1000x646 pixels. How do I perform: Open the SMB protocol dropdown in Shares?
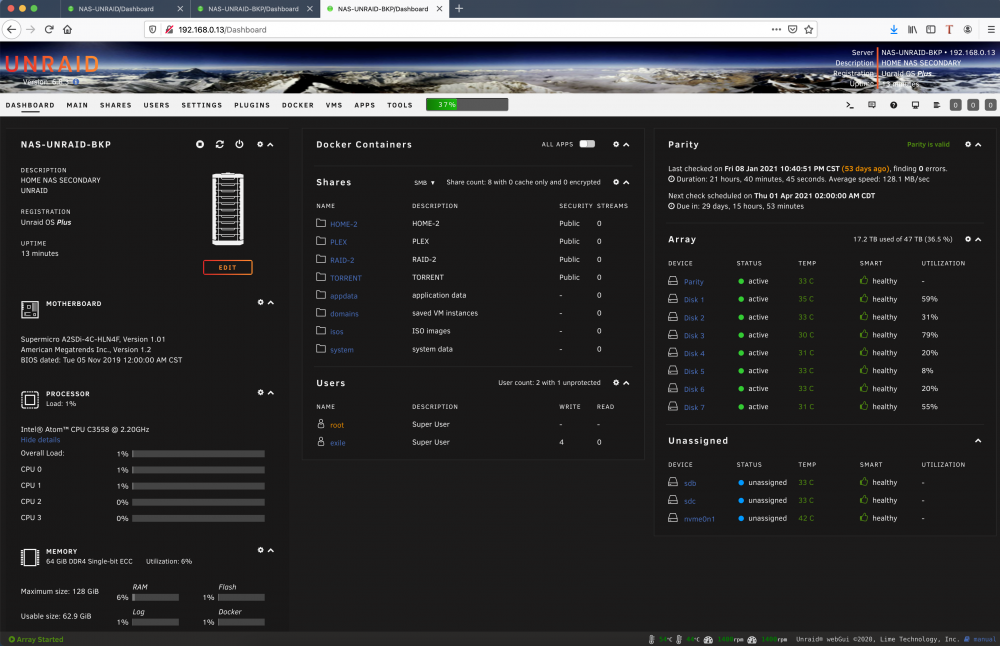tap(424, 182)
